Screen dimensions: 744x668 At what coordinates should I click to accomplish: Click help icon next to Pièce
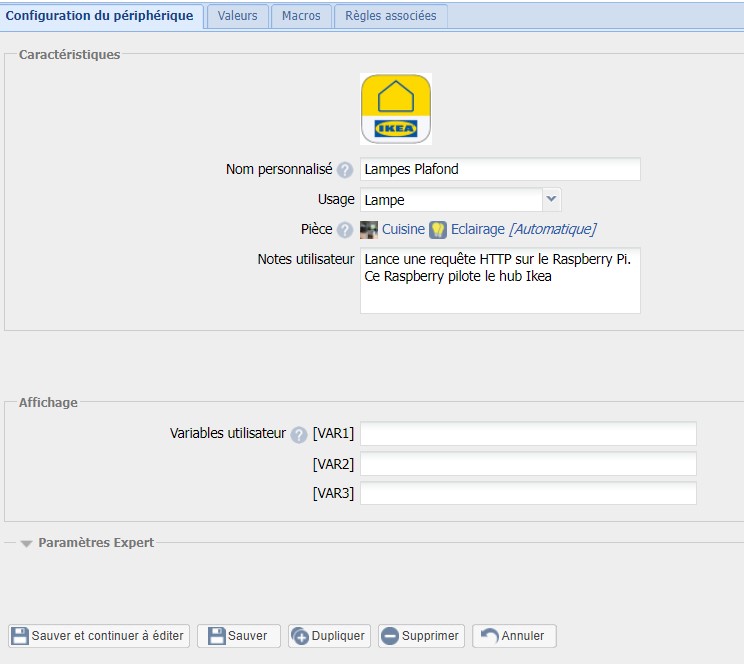345,230
